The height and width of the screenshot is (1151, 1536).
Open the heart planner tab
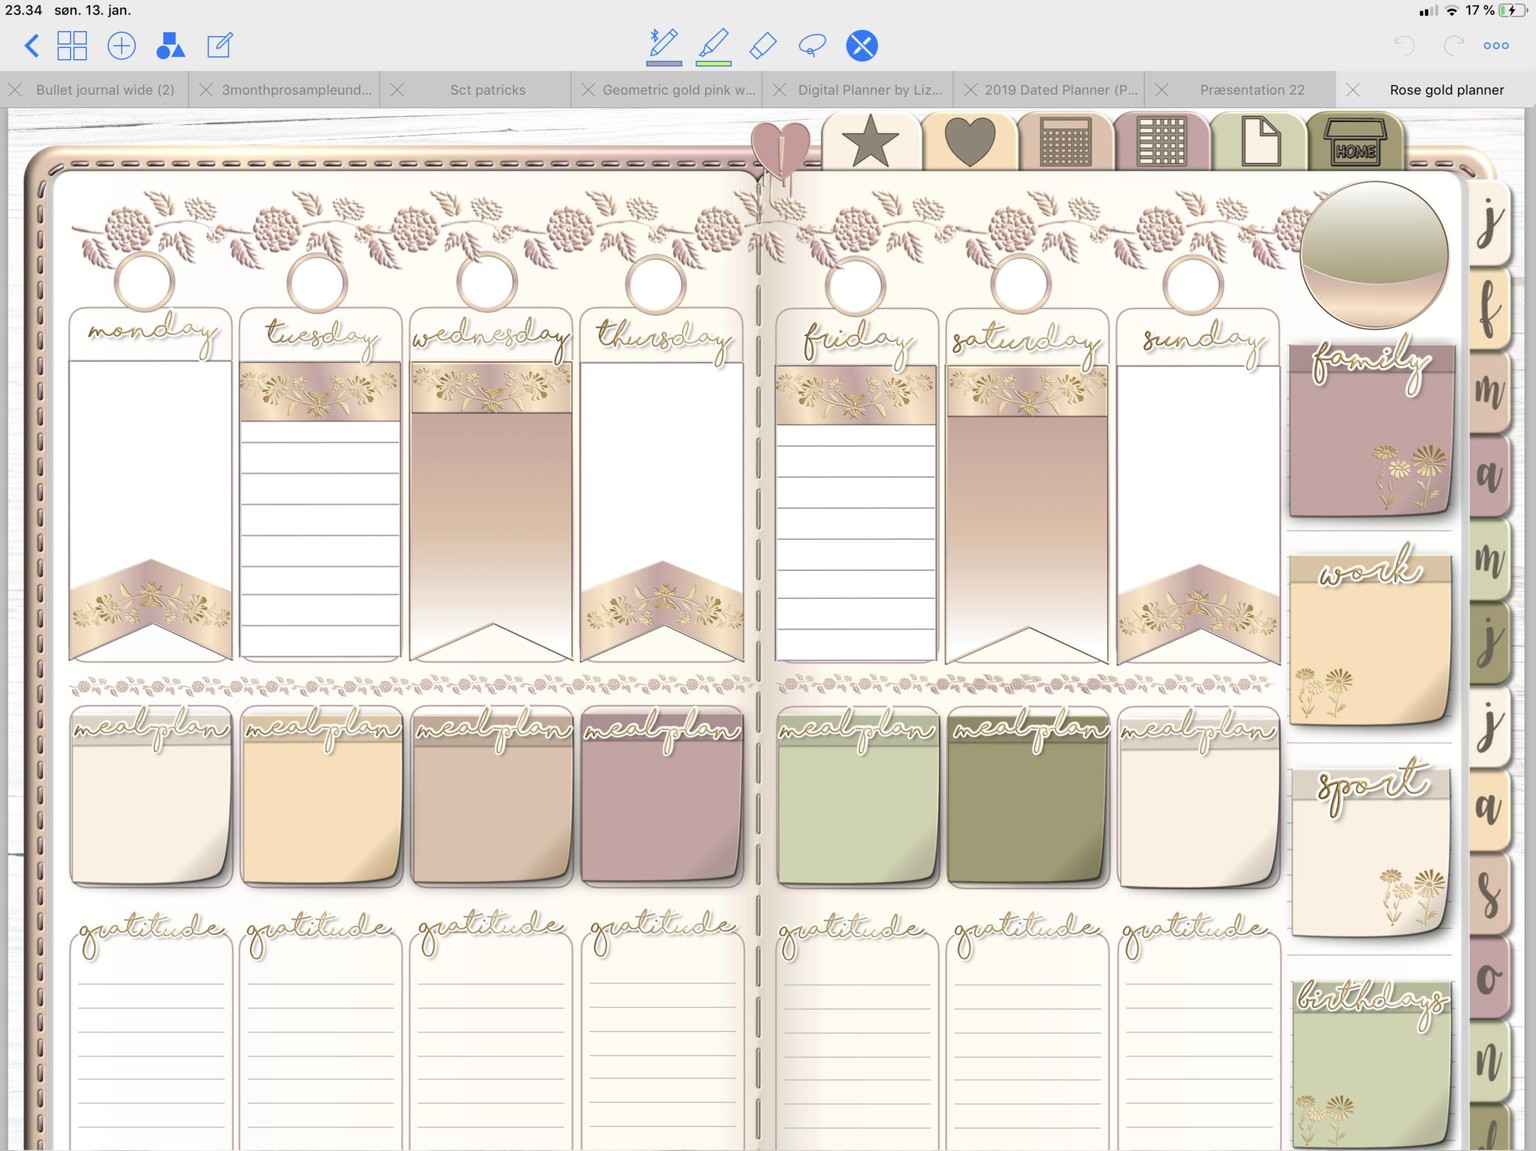970,142
